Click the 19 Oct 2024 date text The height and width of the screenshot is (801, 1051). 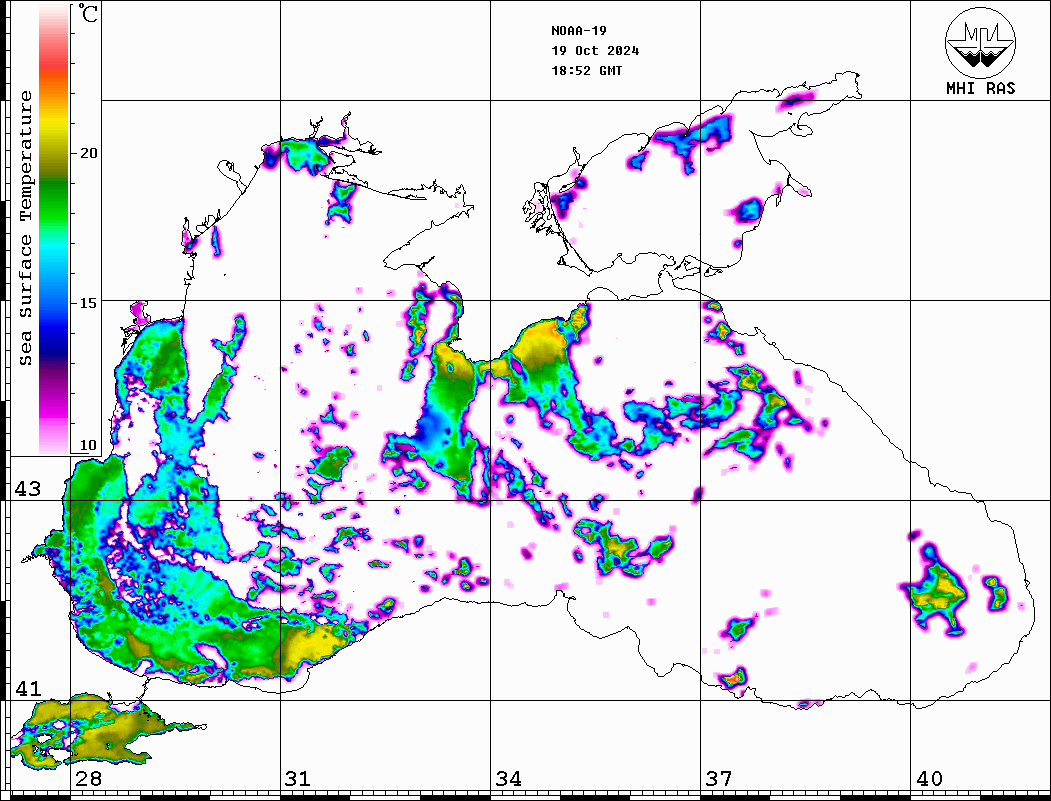coord(595,51)
